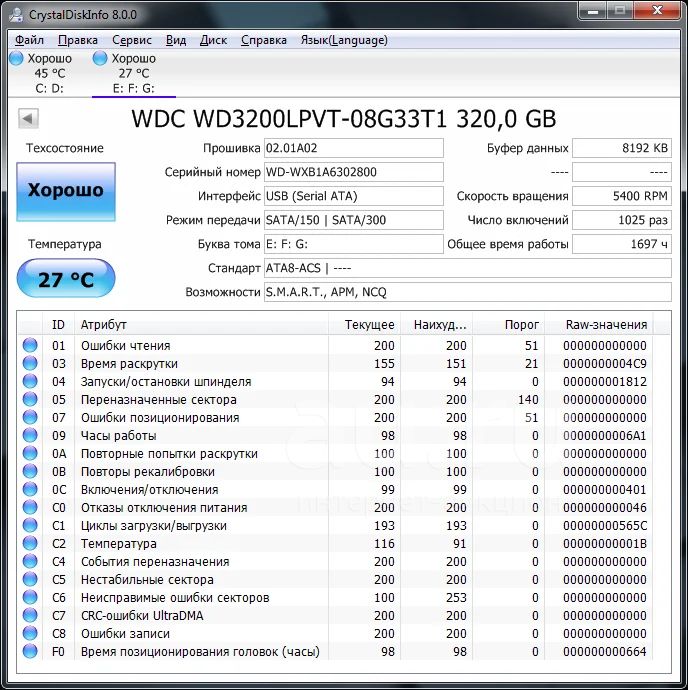The height and width of the screenshot is (690, 688).
Task: Select the Время раскрутки attribute text
Action: pos(129,363)
